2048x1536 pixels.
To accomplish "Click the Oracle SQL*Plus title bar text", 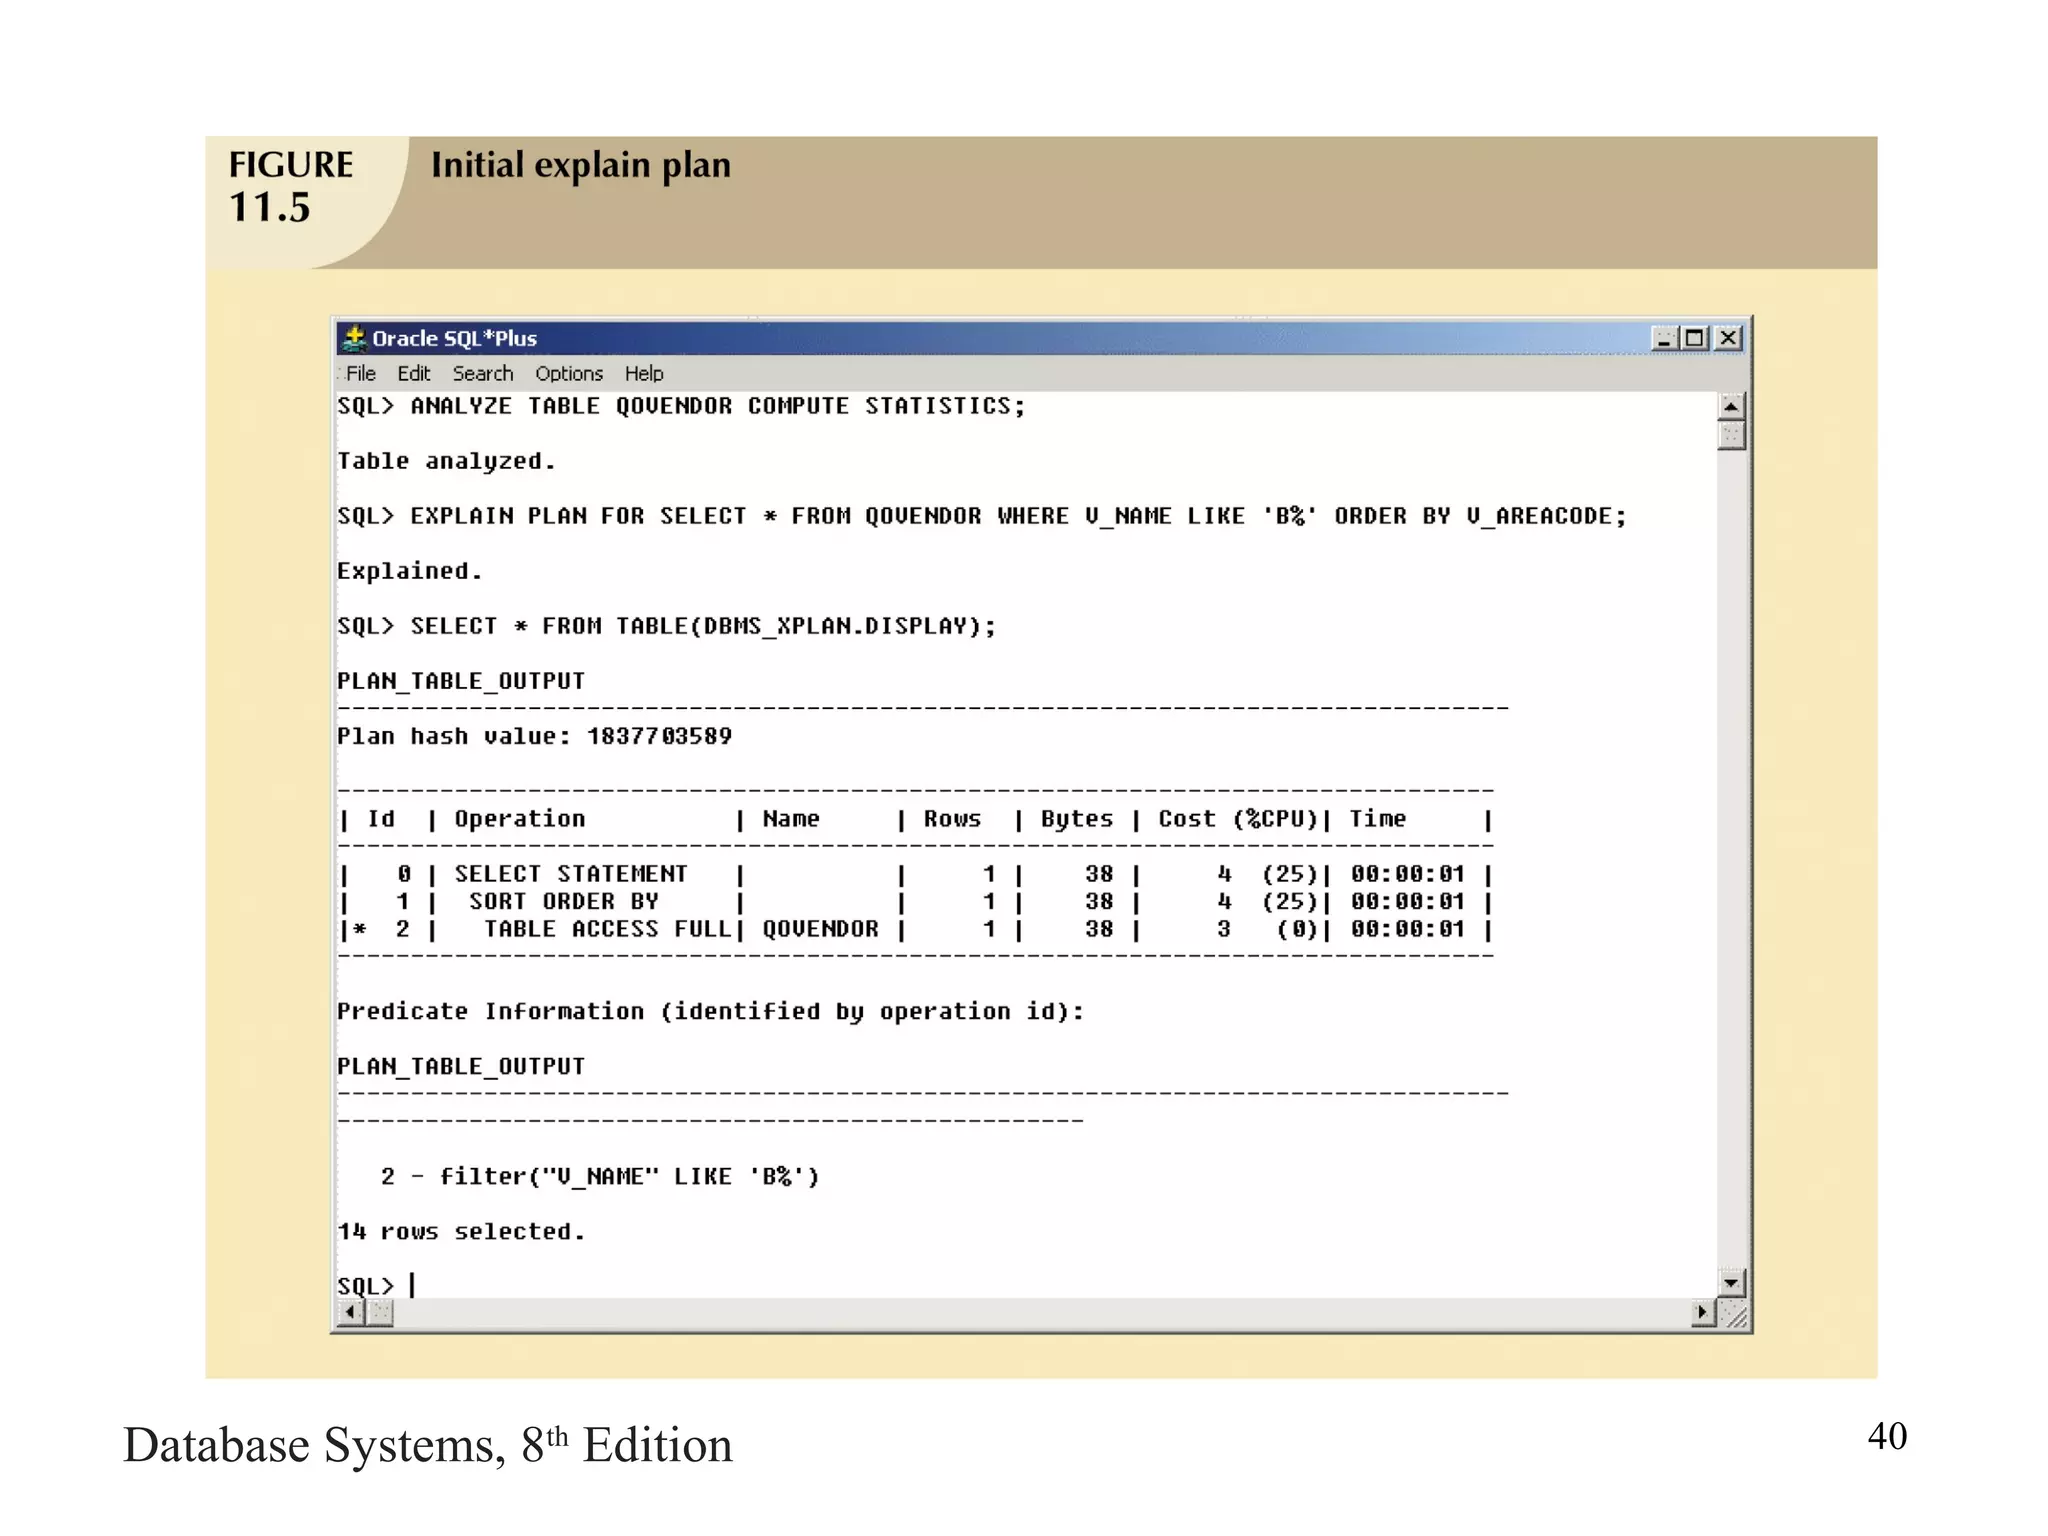I will (454, 338).
